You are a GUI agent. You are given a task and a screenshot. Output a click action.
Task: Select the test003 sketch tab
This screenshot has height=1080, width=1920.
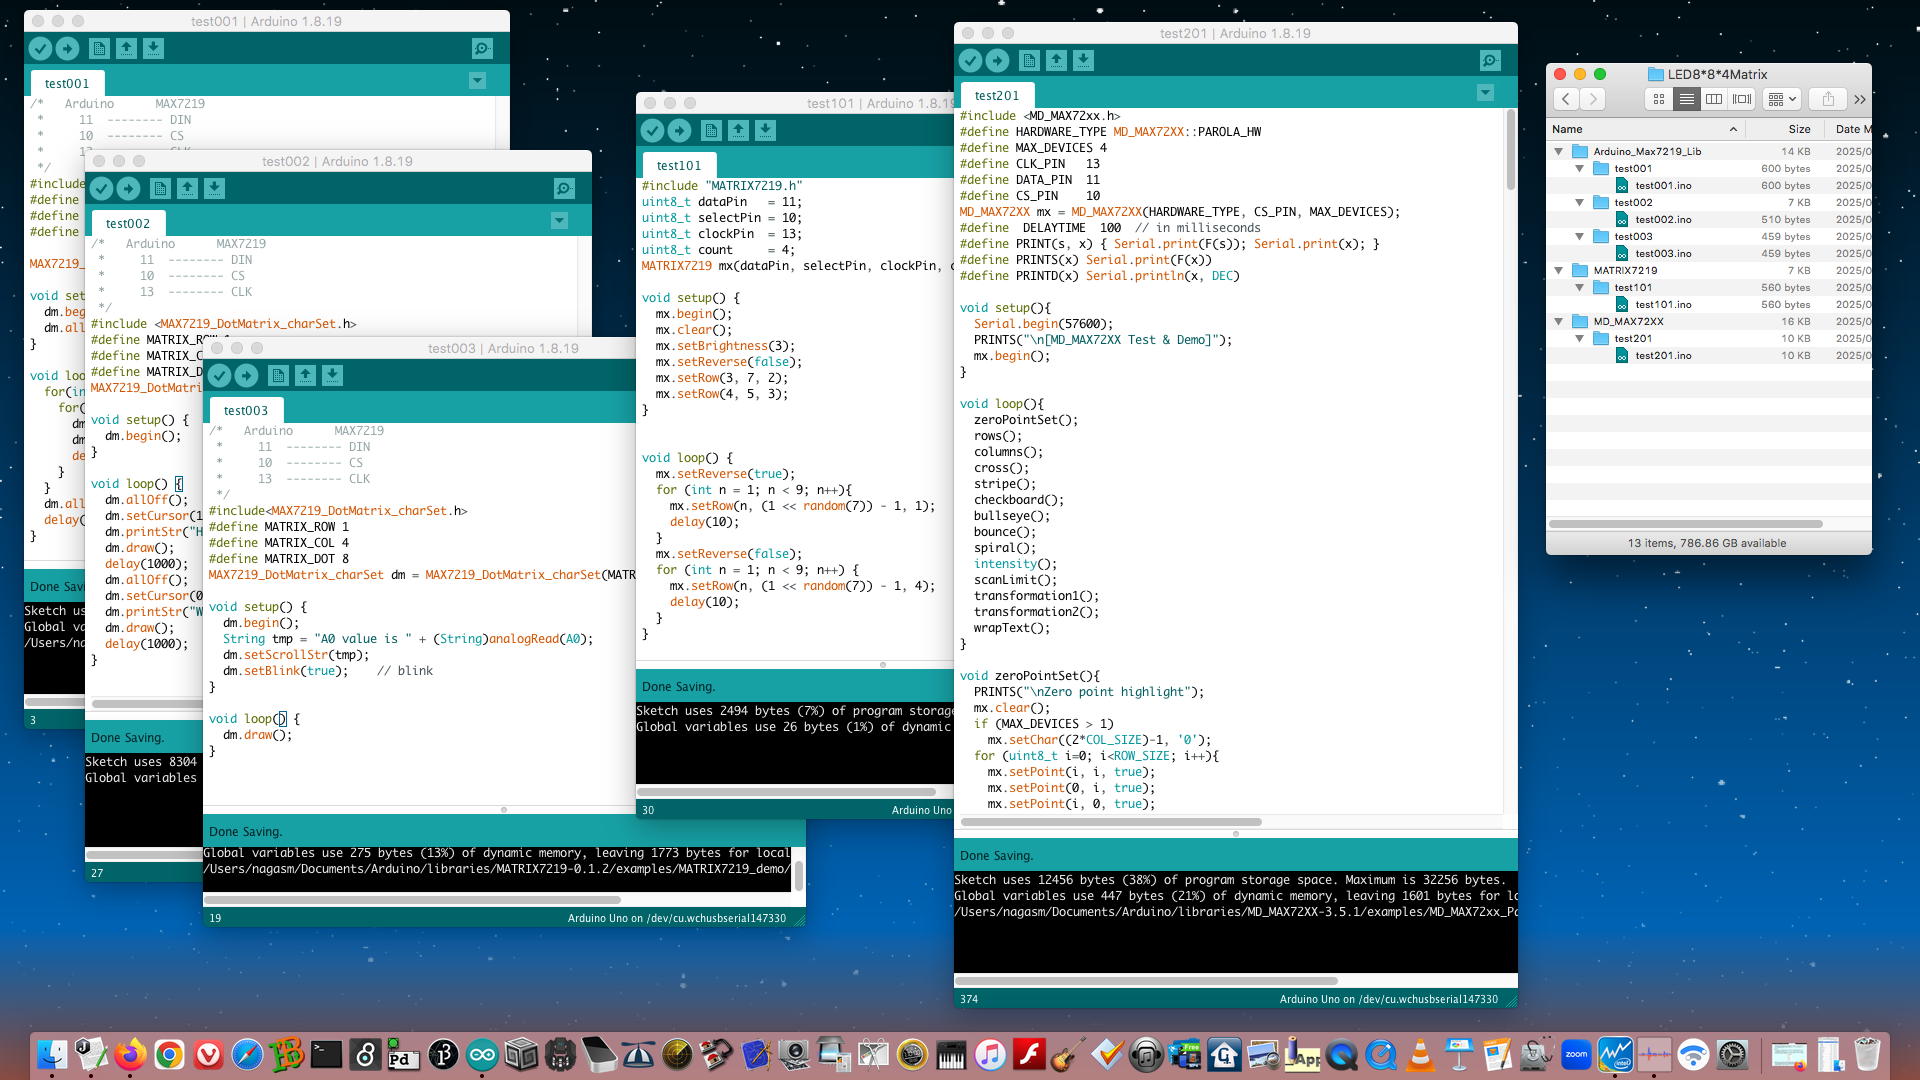tap(245, 411)
